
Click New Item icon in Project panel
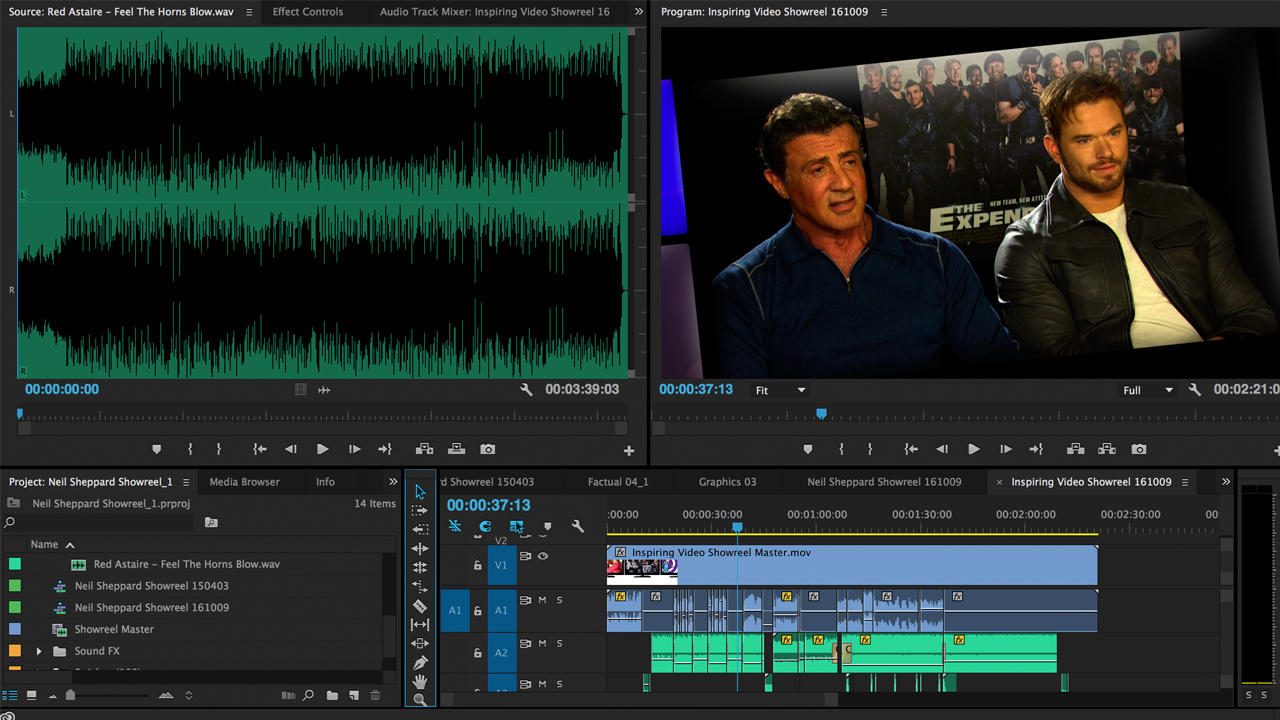click(x=354, y=695)
